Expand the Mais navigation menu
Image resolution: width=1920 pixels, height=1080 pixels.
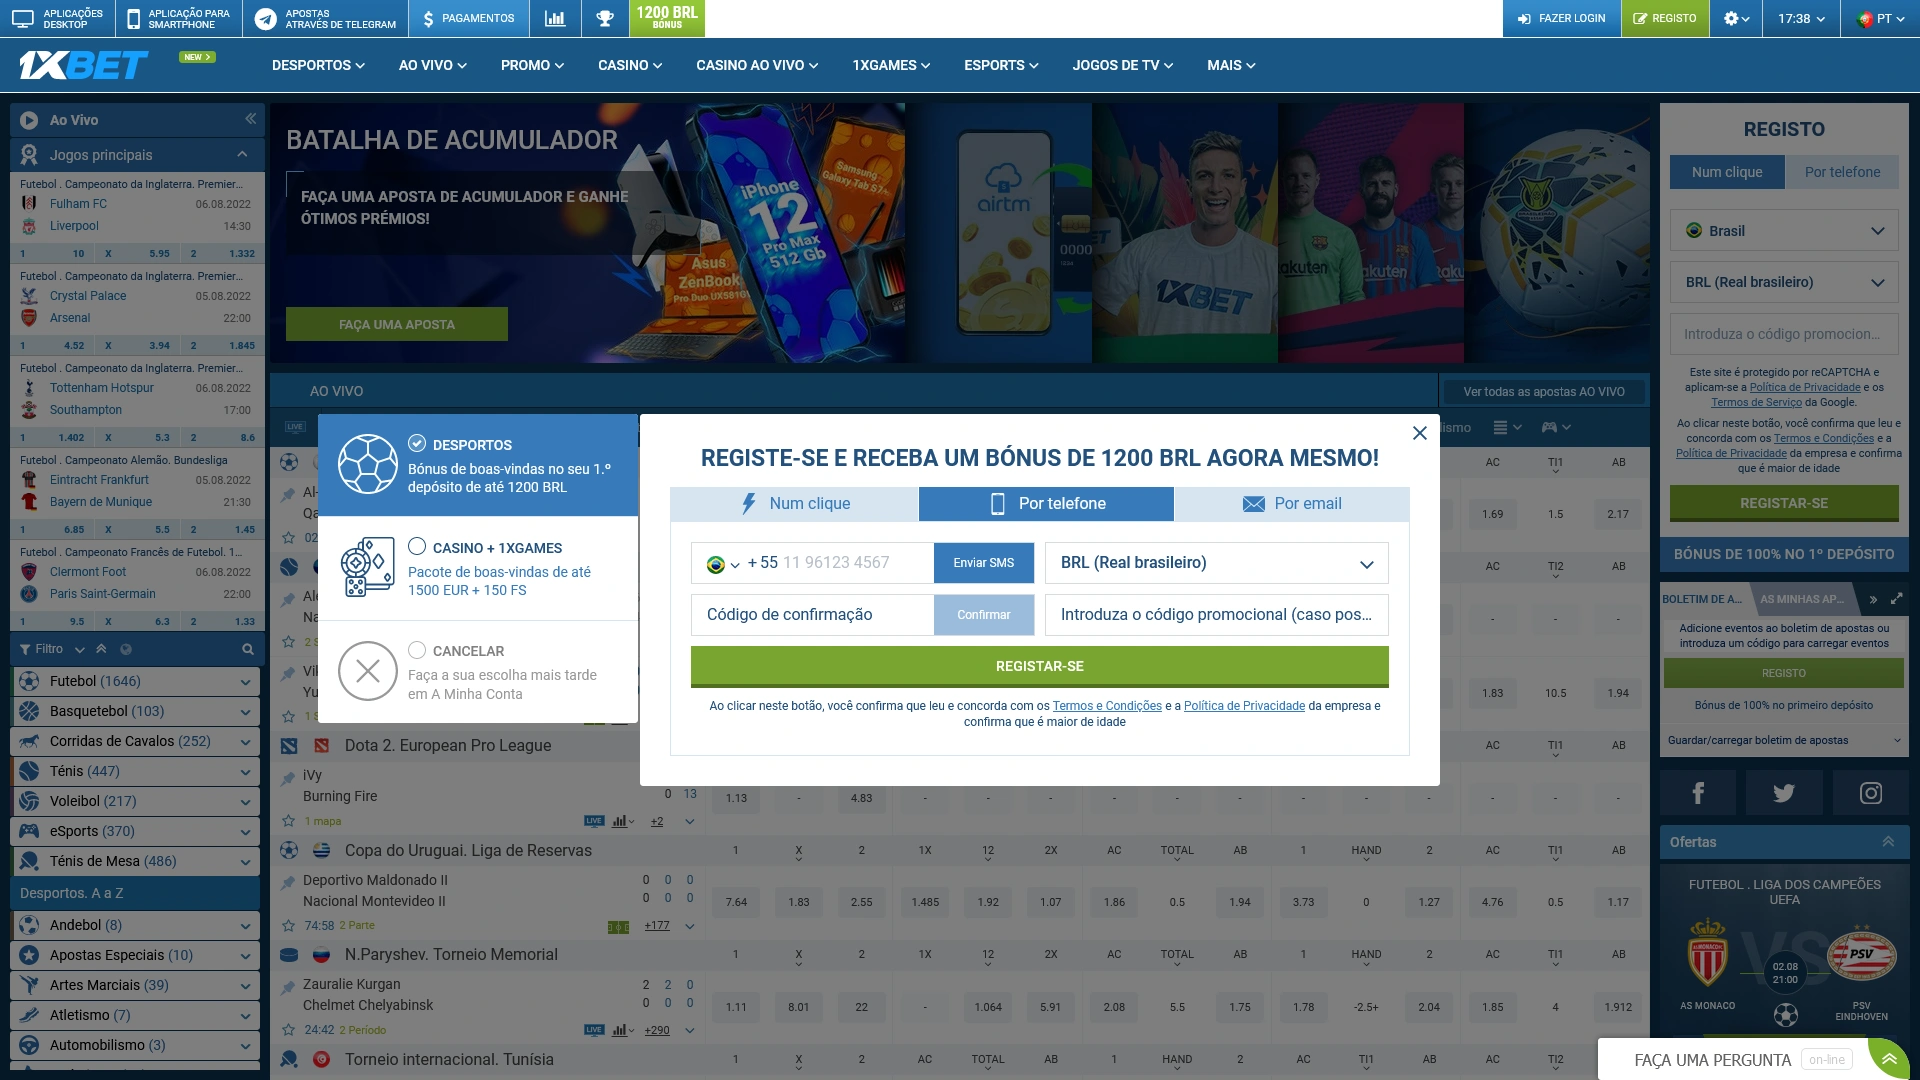click(1225, 65)
